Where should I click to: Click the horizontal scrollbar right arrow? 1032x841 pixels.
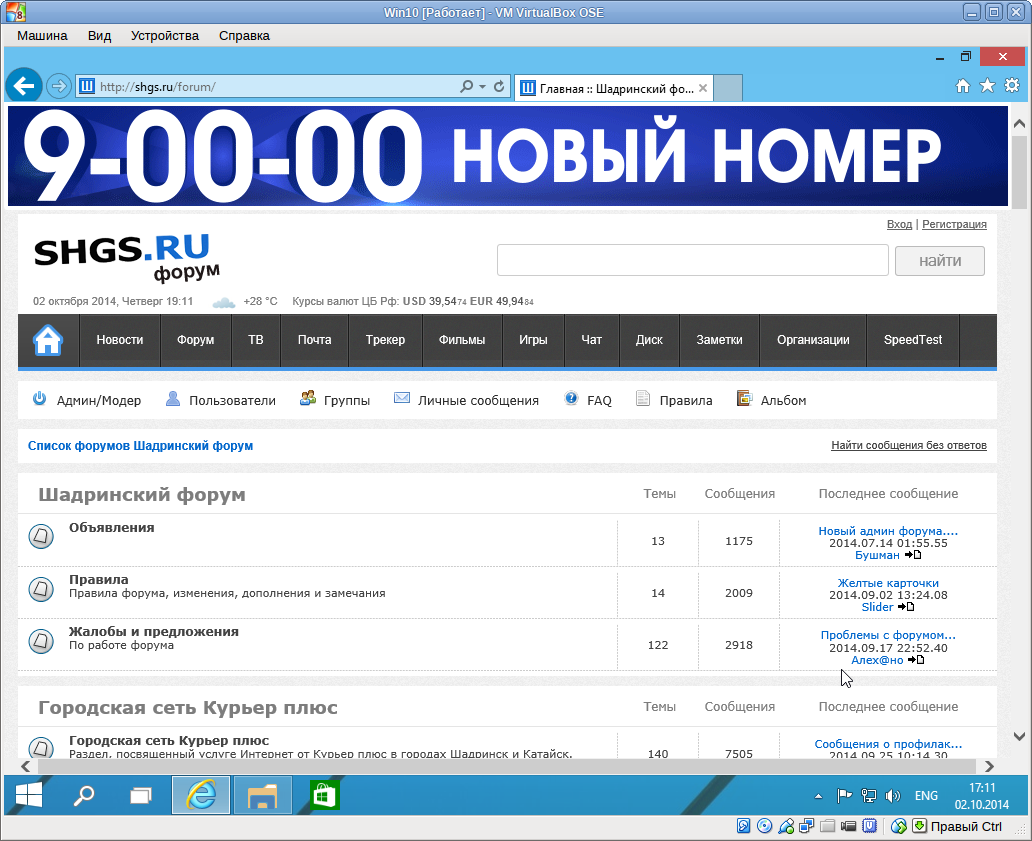point(989,766)
